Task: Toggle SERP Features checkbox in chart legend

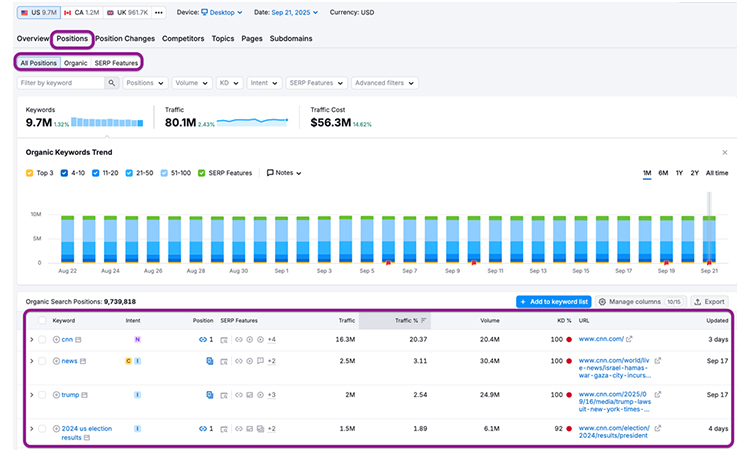Action: [x=201, y=173]
